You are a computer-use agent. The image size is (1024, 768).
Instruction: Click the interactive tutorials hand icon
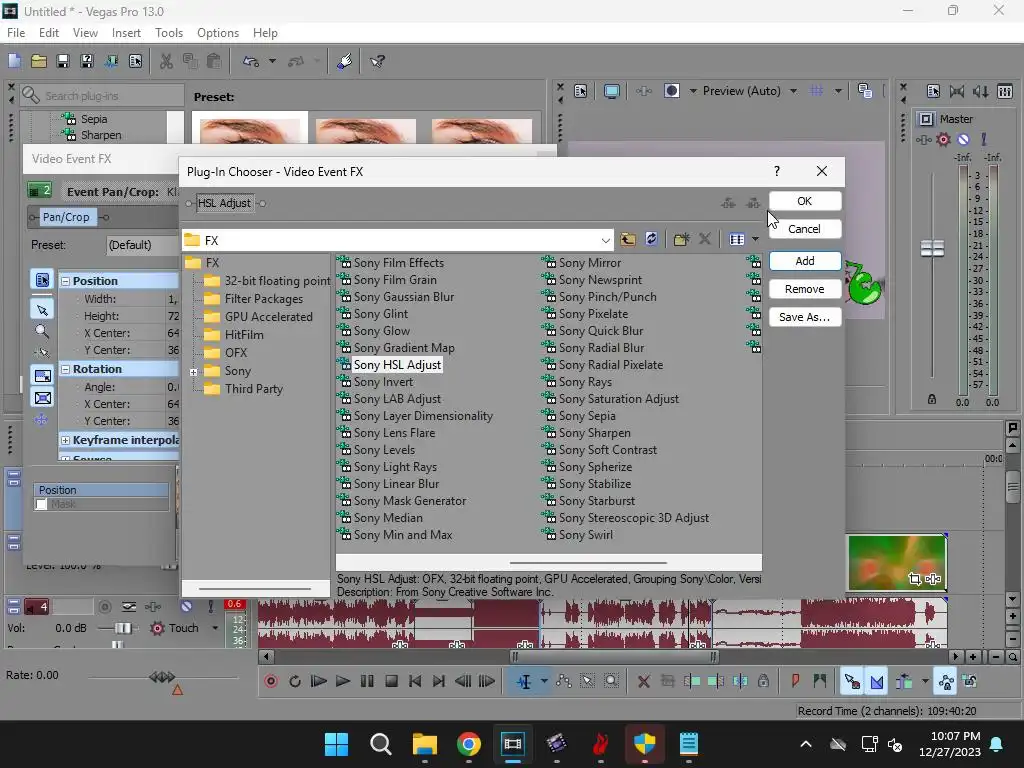(345, 61)
